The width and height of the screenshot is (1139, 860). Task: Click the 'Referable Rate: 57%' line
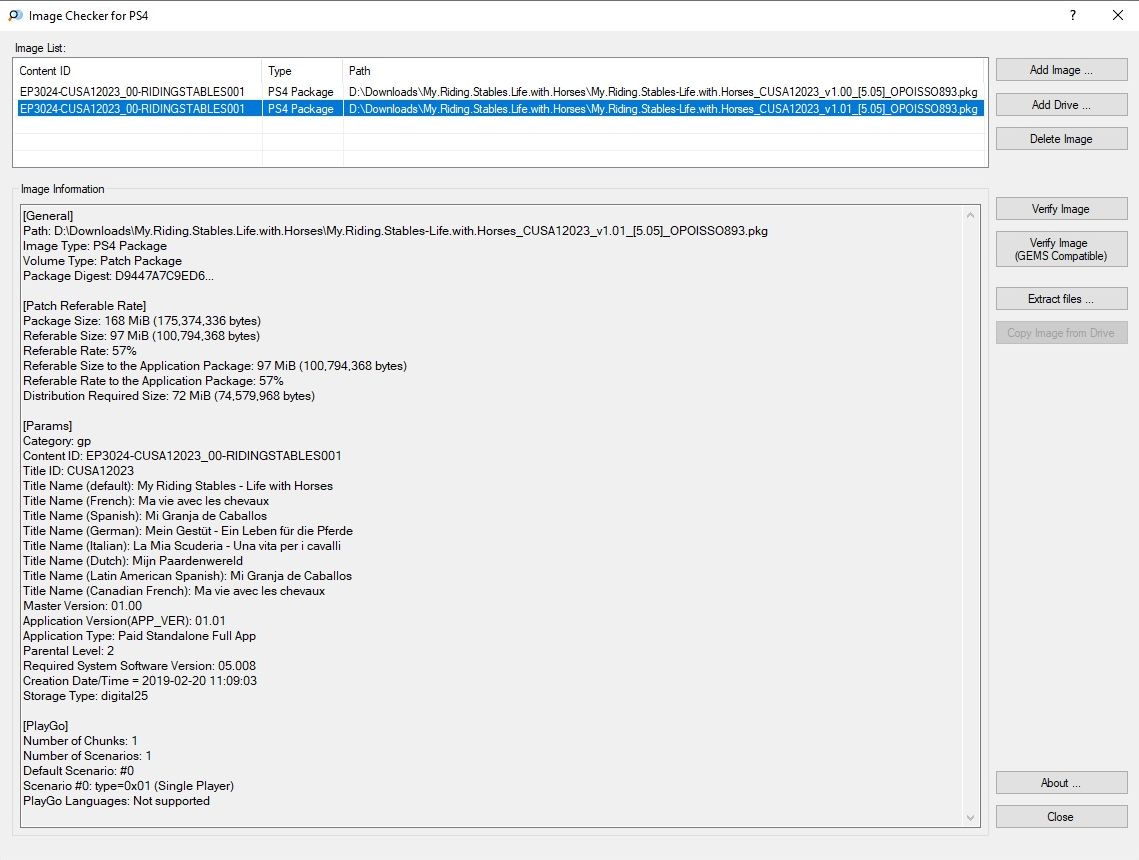[80, 351]
